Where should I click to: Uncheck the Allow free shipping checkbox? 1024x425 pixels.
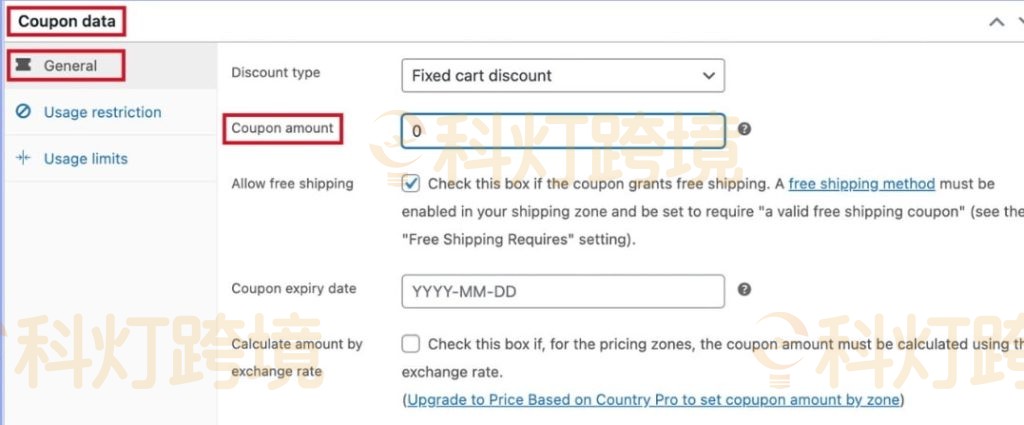pyautogui.click(x=411, y=184)
